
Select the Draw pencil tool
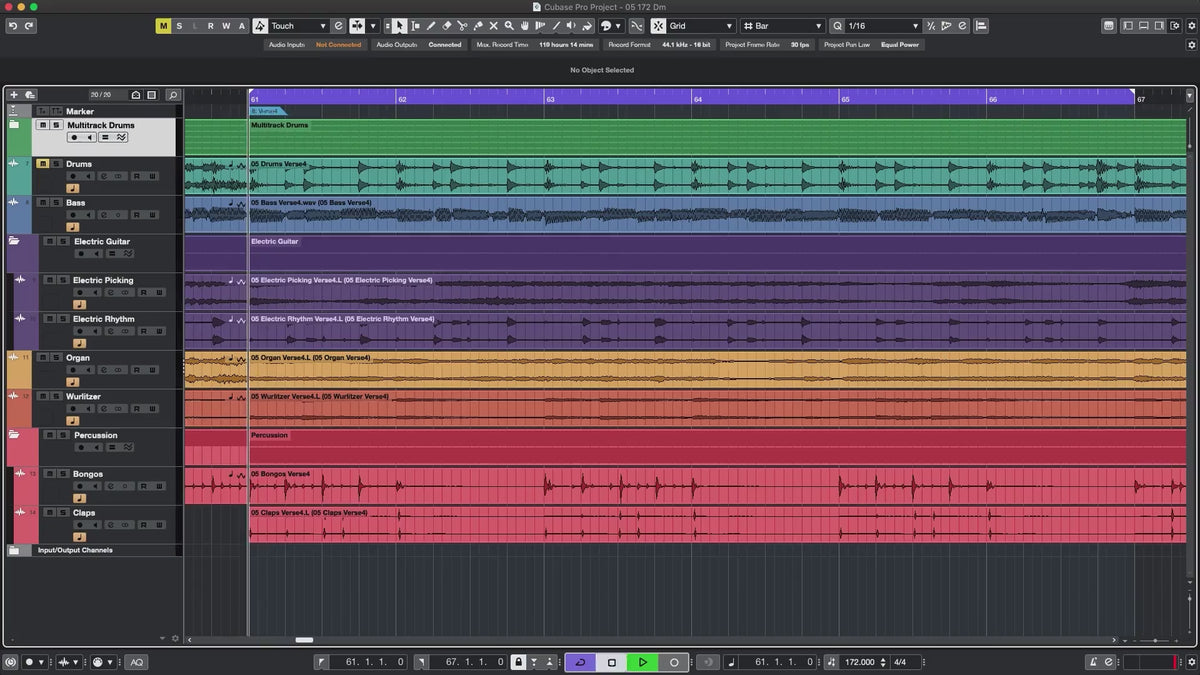431,26
